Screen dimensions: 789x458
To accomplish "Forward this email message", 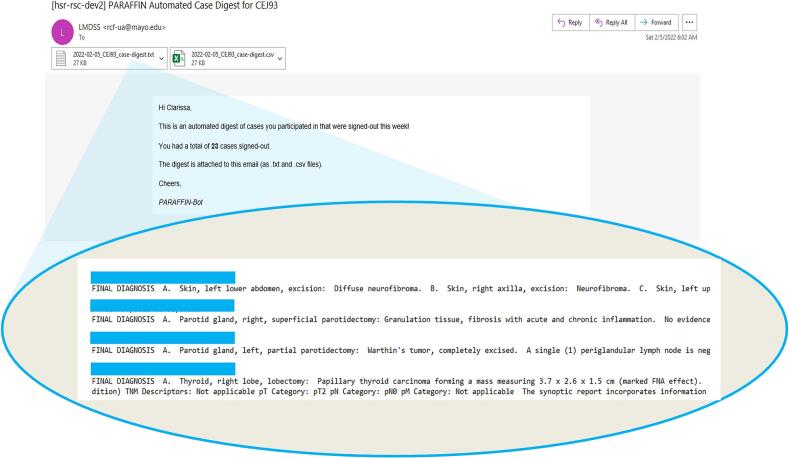I will click(x=657, y=23).
